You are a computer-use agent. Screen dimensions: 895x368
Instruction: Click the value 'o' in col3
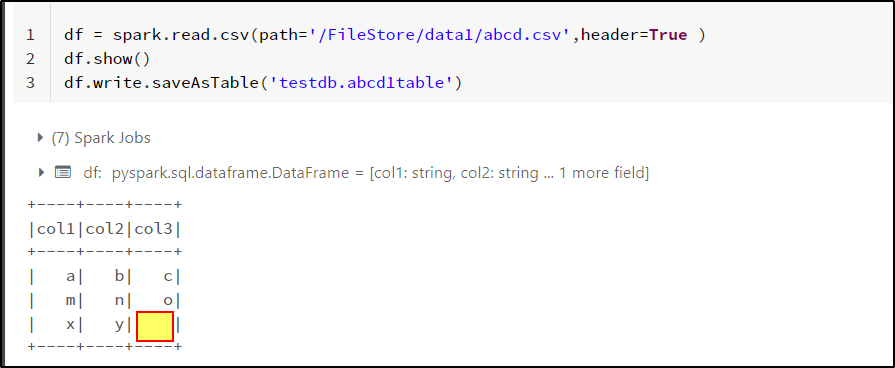(x=168, y=301)
